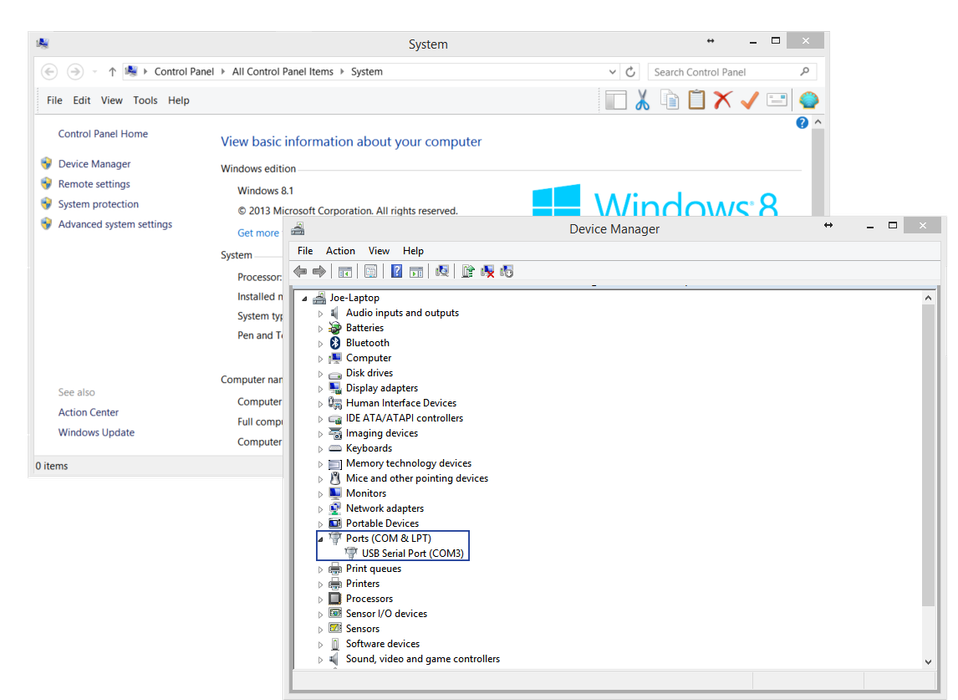958x700 pixels.
Task: Click All Control Panel Items in breadcrumb
Action: point(282,71)
